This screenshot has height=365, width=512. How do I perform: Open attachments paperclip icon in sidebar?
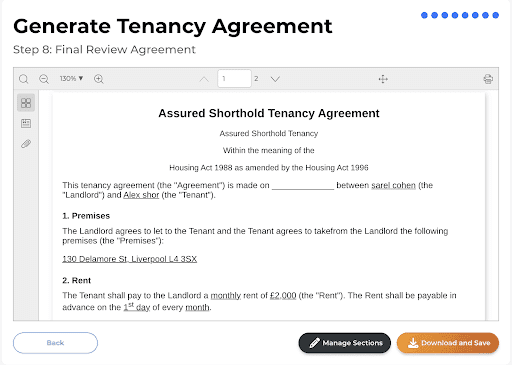coord(26,144)
